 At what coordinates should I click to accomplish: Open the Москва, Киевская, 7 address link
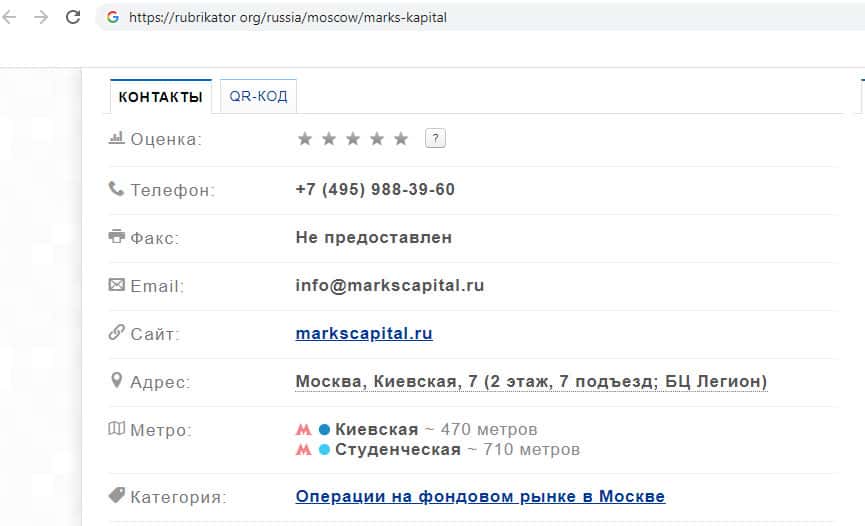pos(531,381)
